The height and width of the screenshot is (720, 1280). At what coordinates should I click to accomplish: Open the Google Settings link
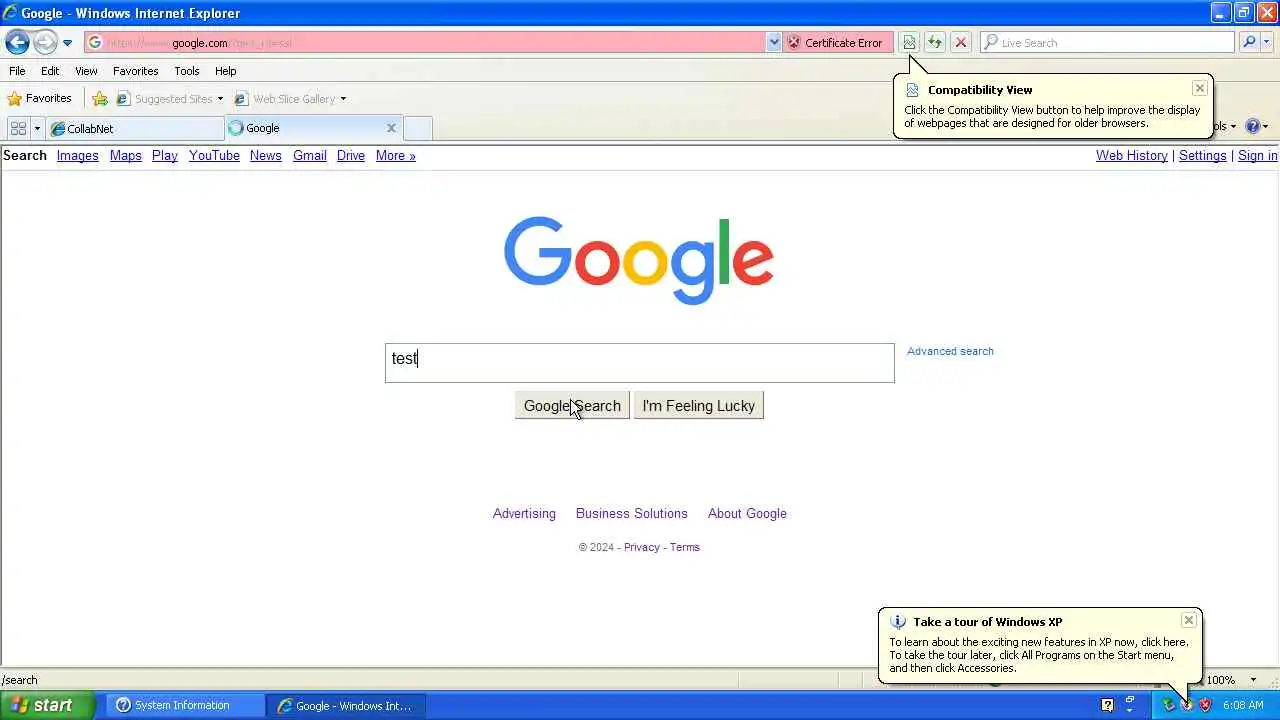coord(1202,155)
